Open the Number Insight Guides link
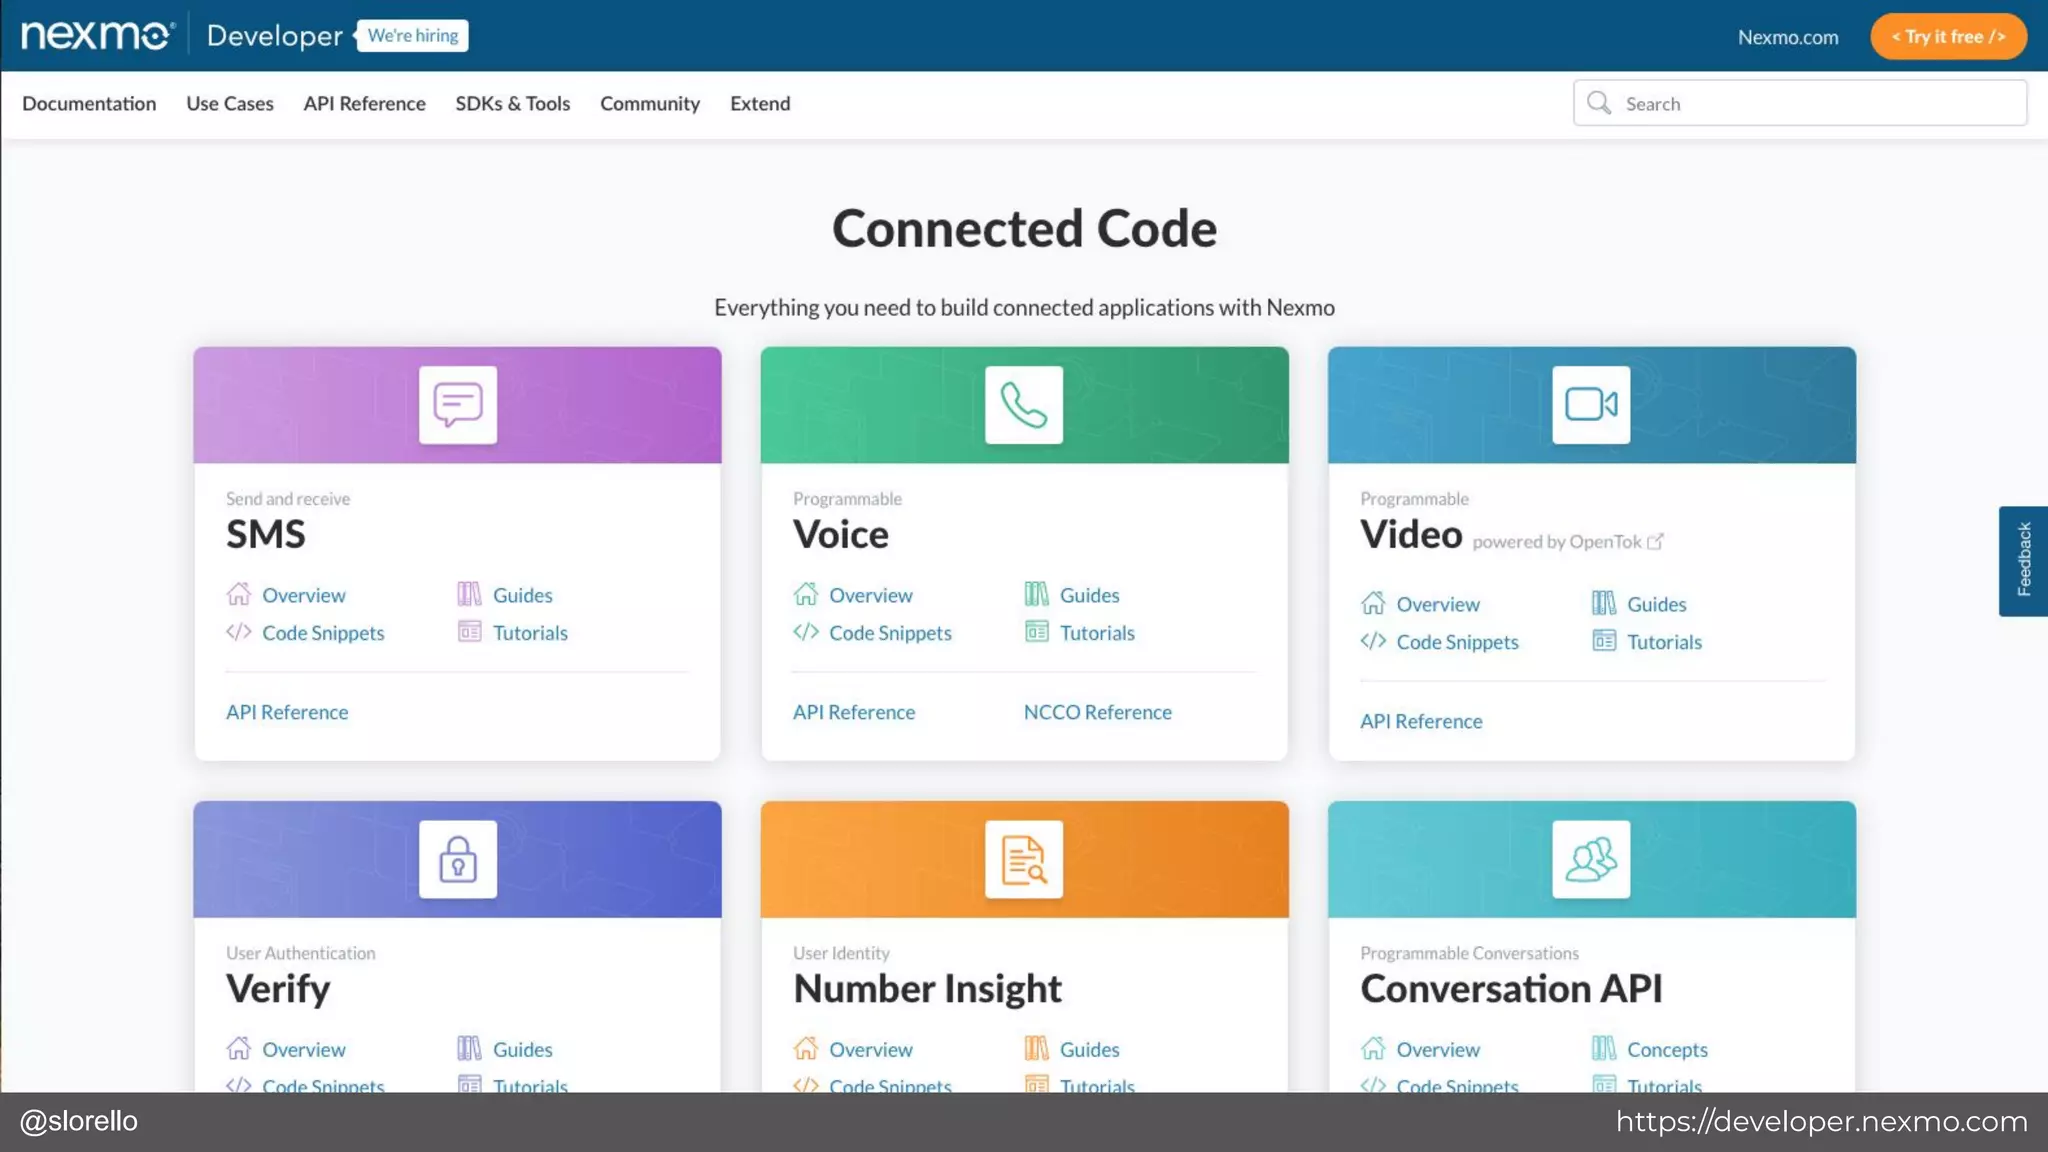2048x1152 pixels. click(1089, 1049)
